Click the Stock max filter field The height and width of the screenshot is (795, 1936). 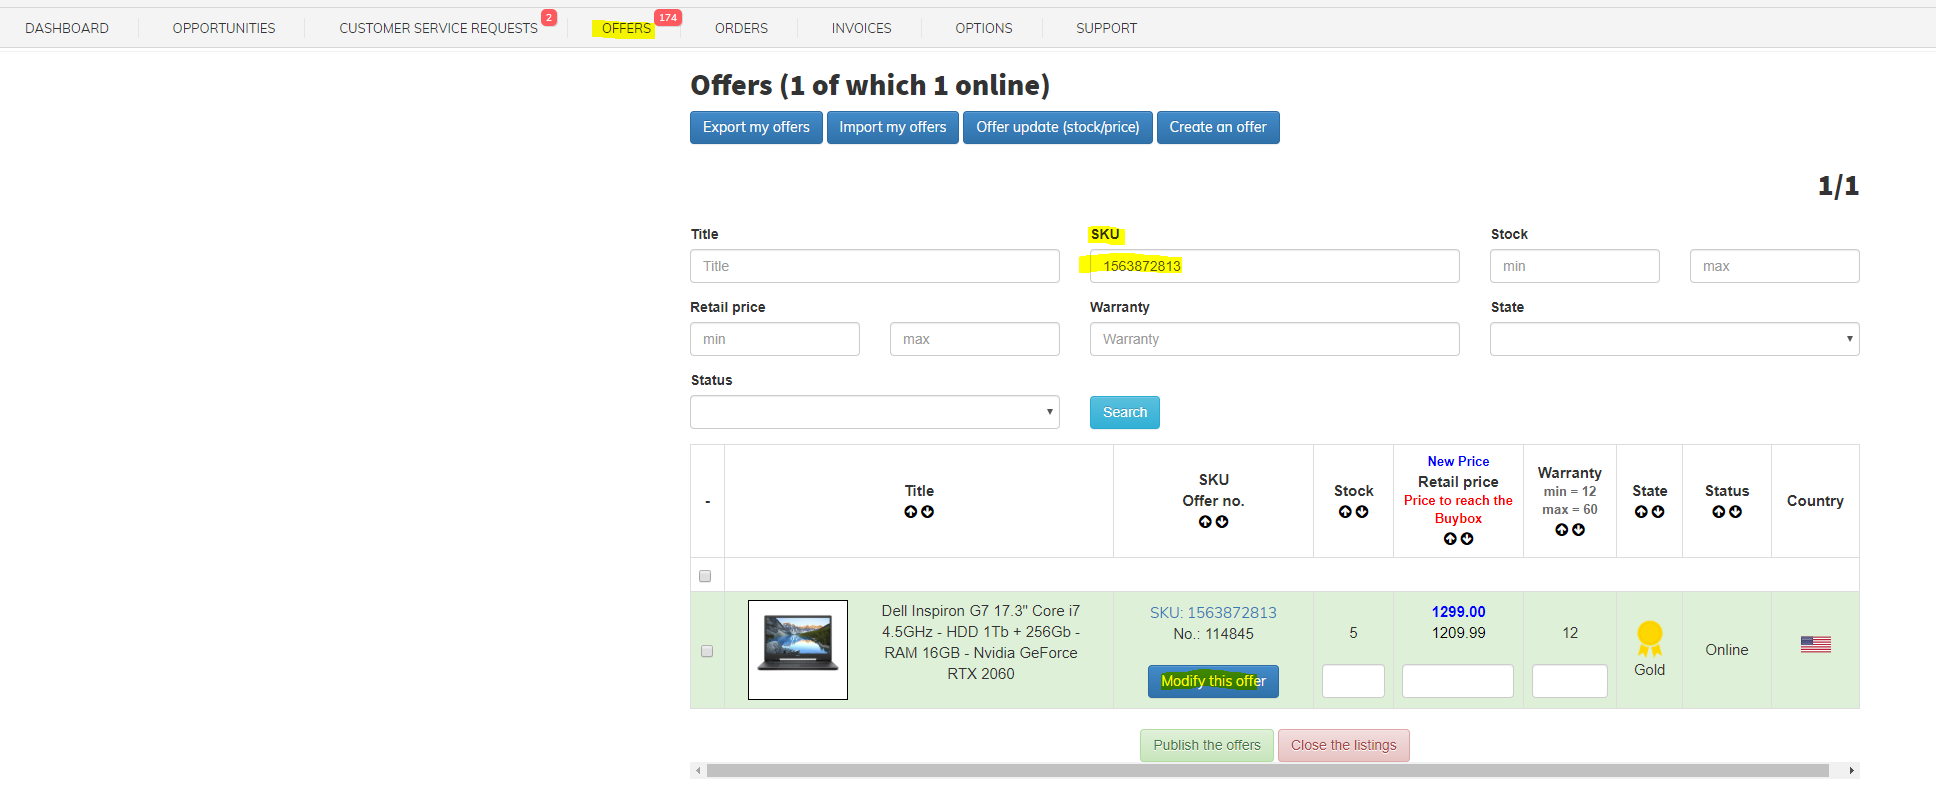[1775, 266]
